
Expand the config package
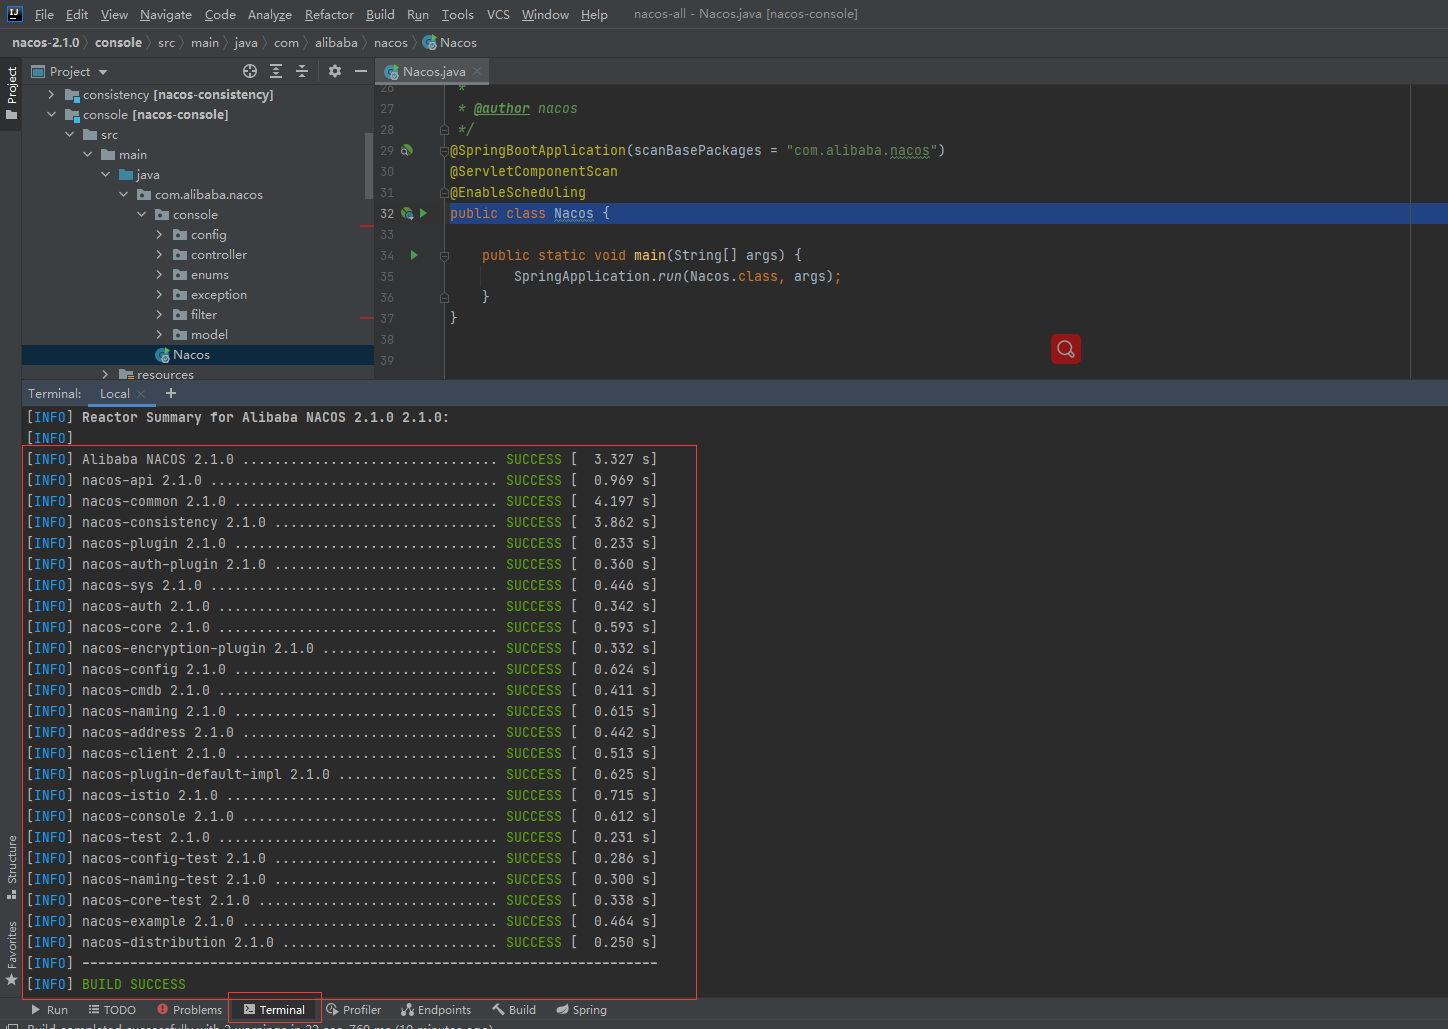pyautogui.click(x=159, y=234)
